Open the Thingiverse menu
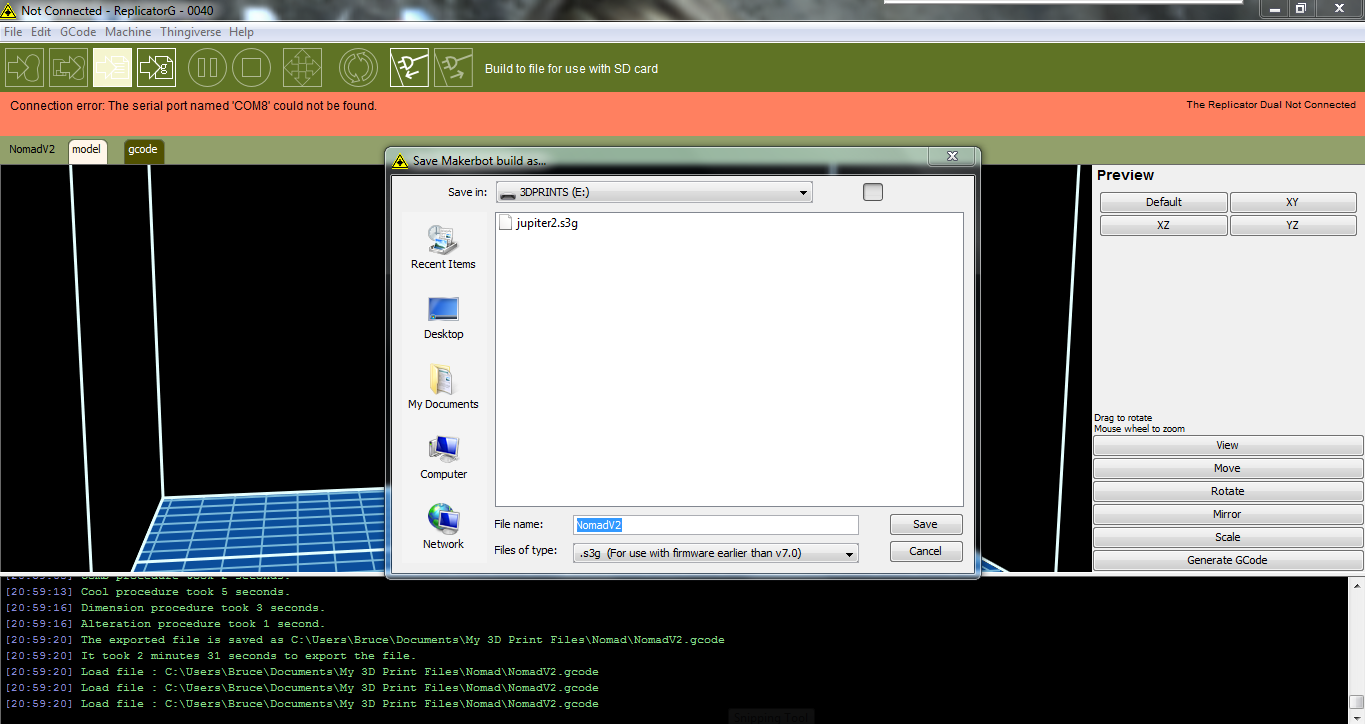This screenshot has height=724, width=1365. pos(191,32)
